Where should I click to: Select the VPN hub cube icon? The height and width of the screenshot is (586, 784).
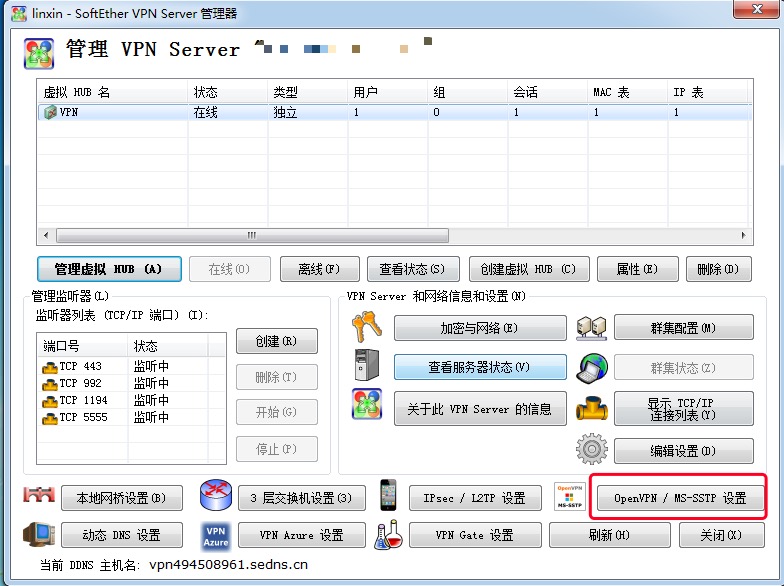click(x=50, y=112)
